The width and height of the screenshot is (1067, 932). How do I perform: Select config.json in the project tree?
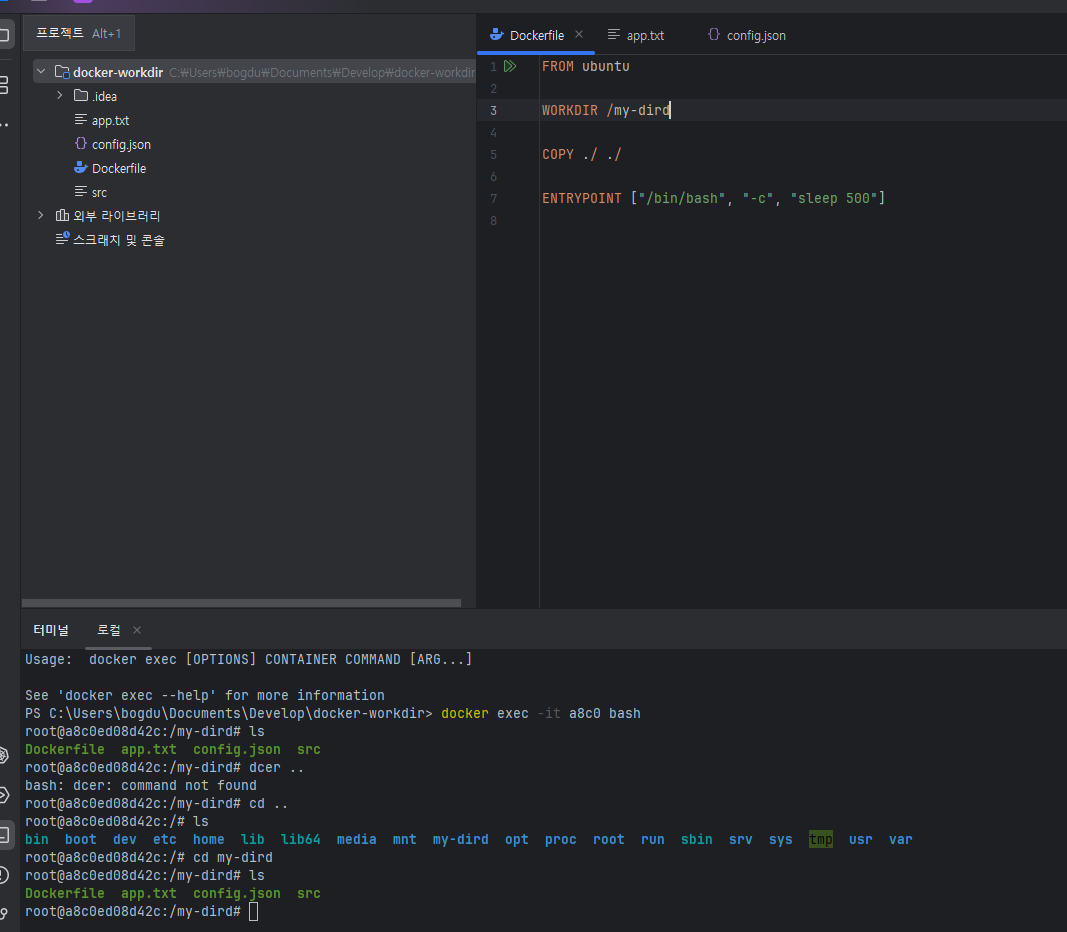coord(112,144)
